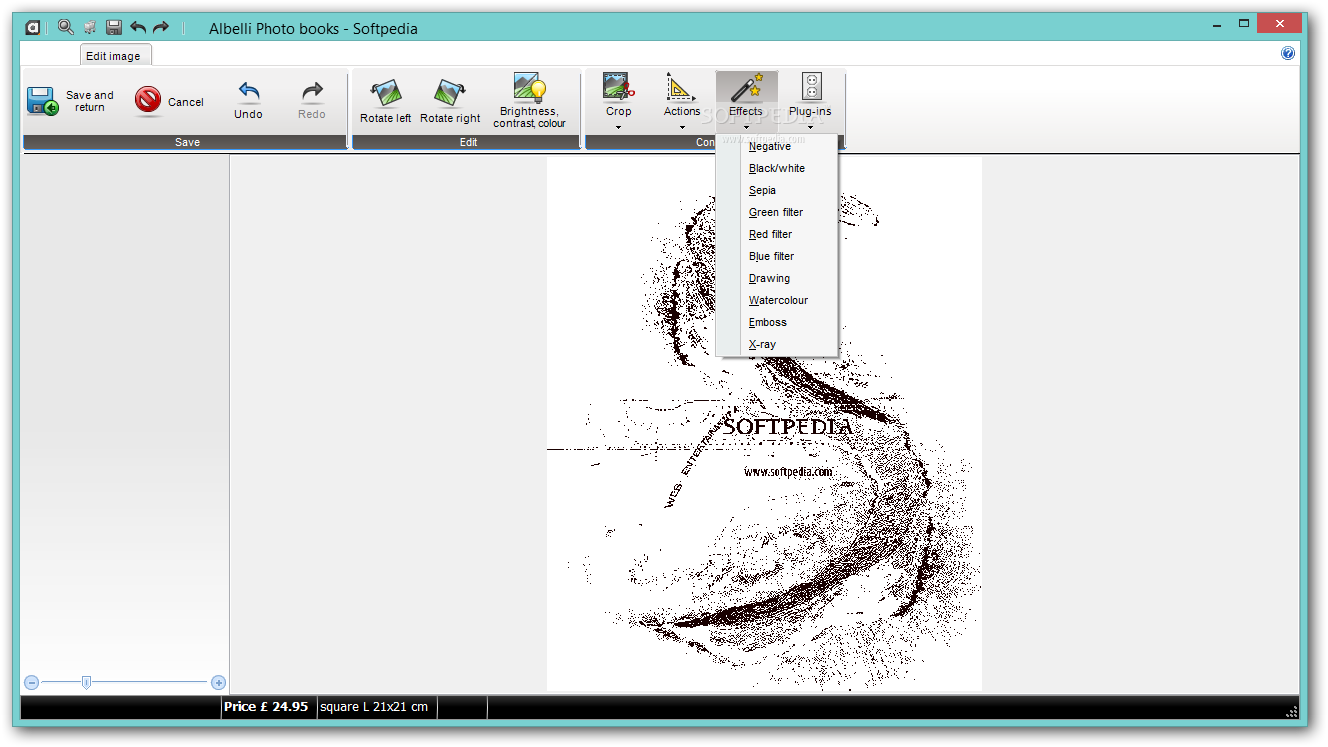Image resolution: width=1328 pixels, height=747 pixels.
Task: Click the zoom slider handle
Action: (86, 682)
